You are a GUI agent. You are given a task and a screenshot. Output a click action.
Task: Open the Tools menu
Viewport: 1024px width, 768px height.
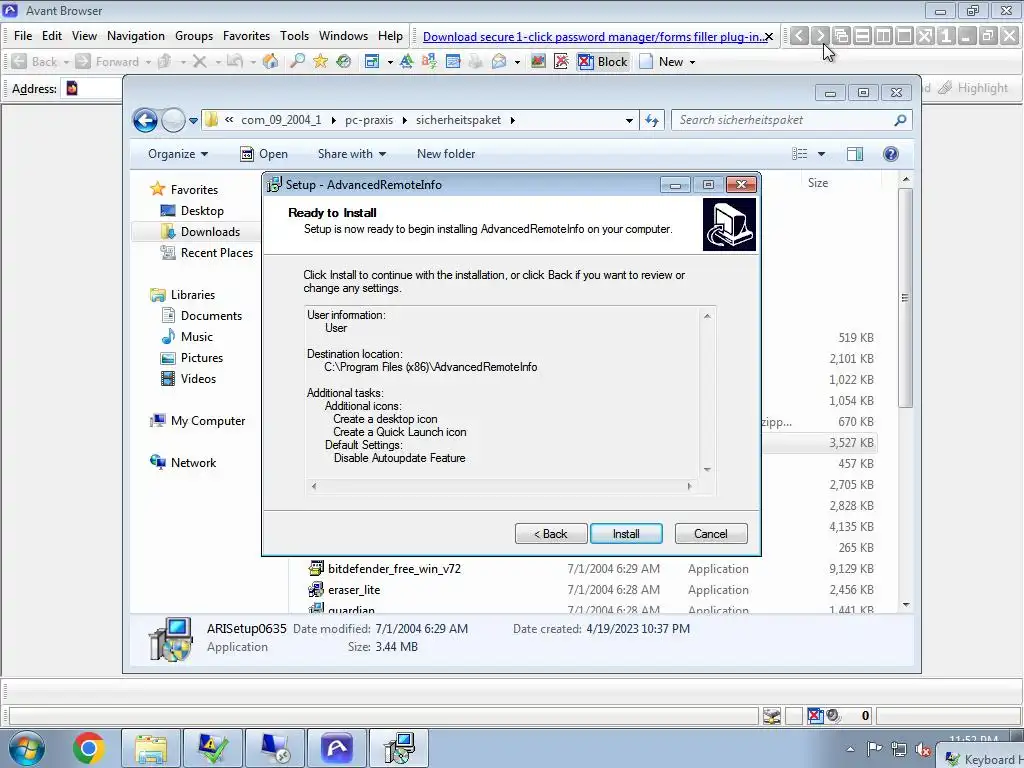295,36
